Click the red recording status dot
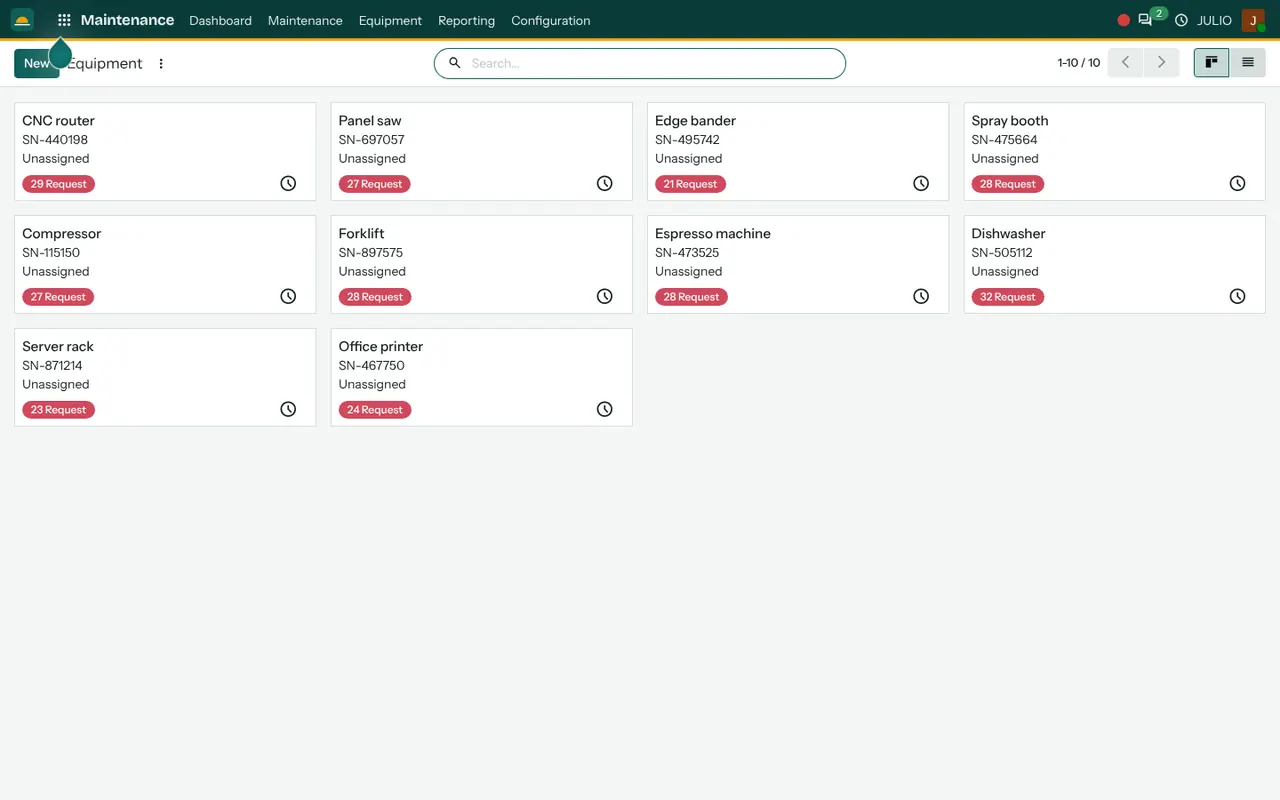This screenshot has height=800, width=1280. point(1123,20)
